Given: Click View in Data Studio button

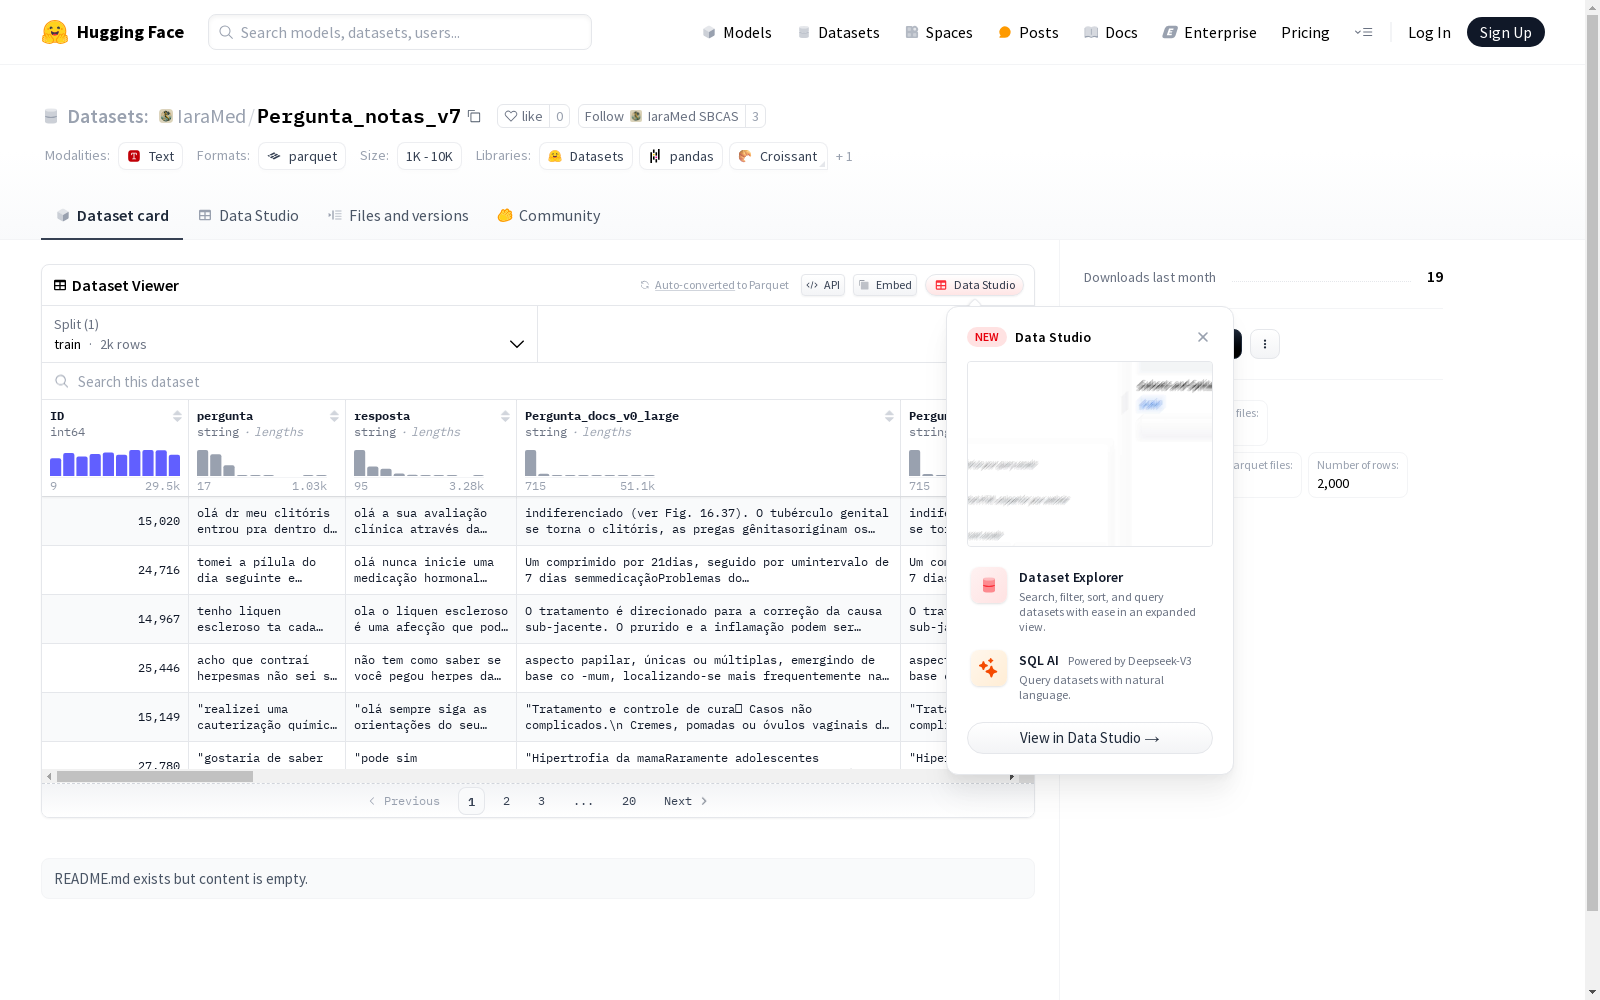Looking at the screenshot, I should [x=1090, y=738].
